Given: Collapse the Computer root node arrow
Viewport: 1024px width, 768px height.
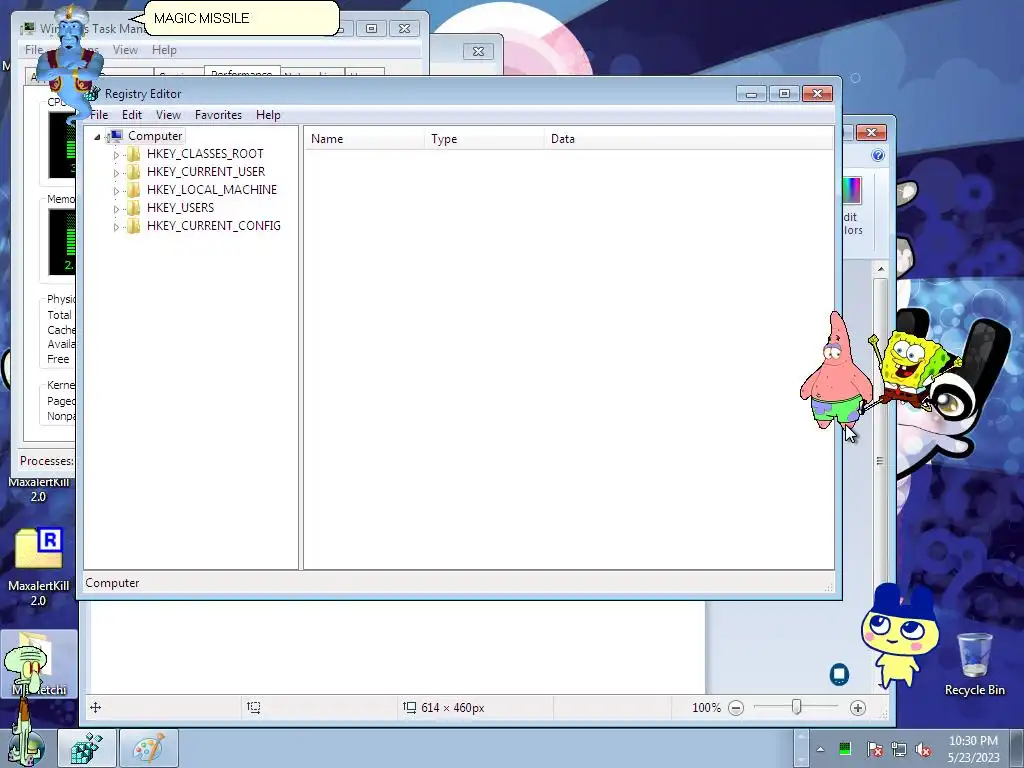Looking at the screenshot, I should coord(97,136).
